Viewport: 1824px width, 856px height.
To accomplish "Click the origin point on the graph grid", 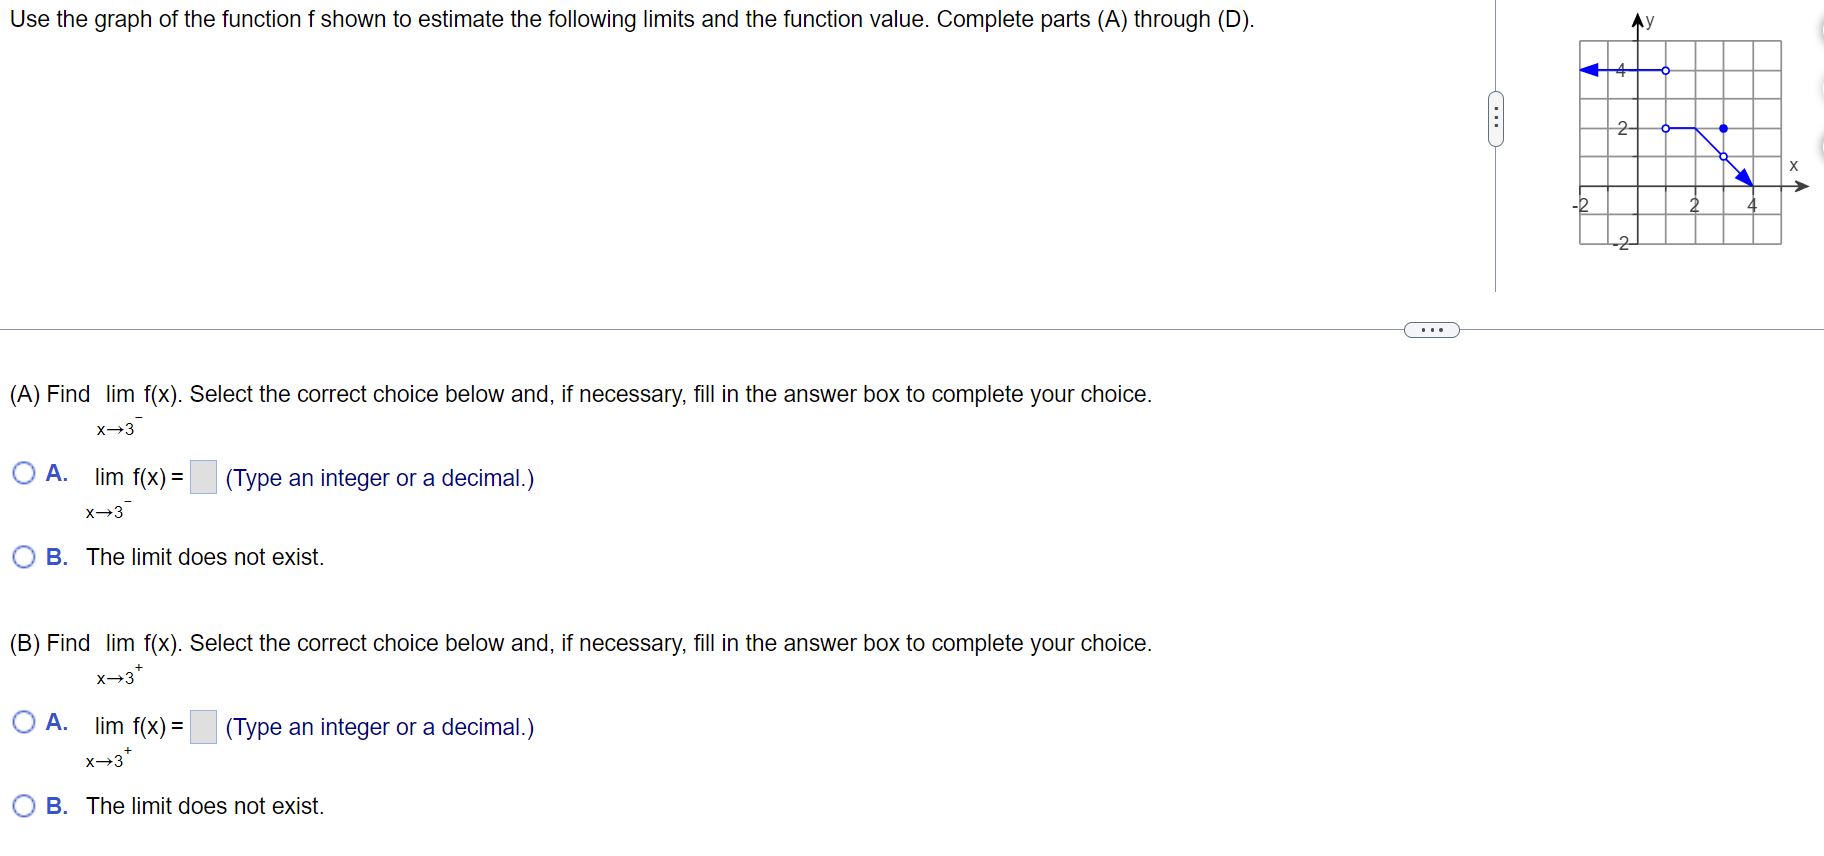I will 1636,186.
